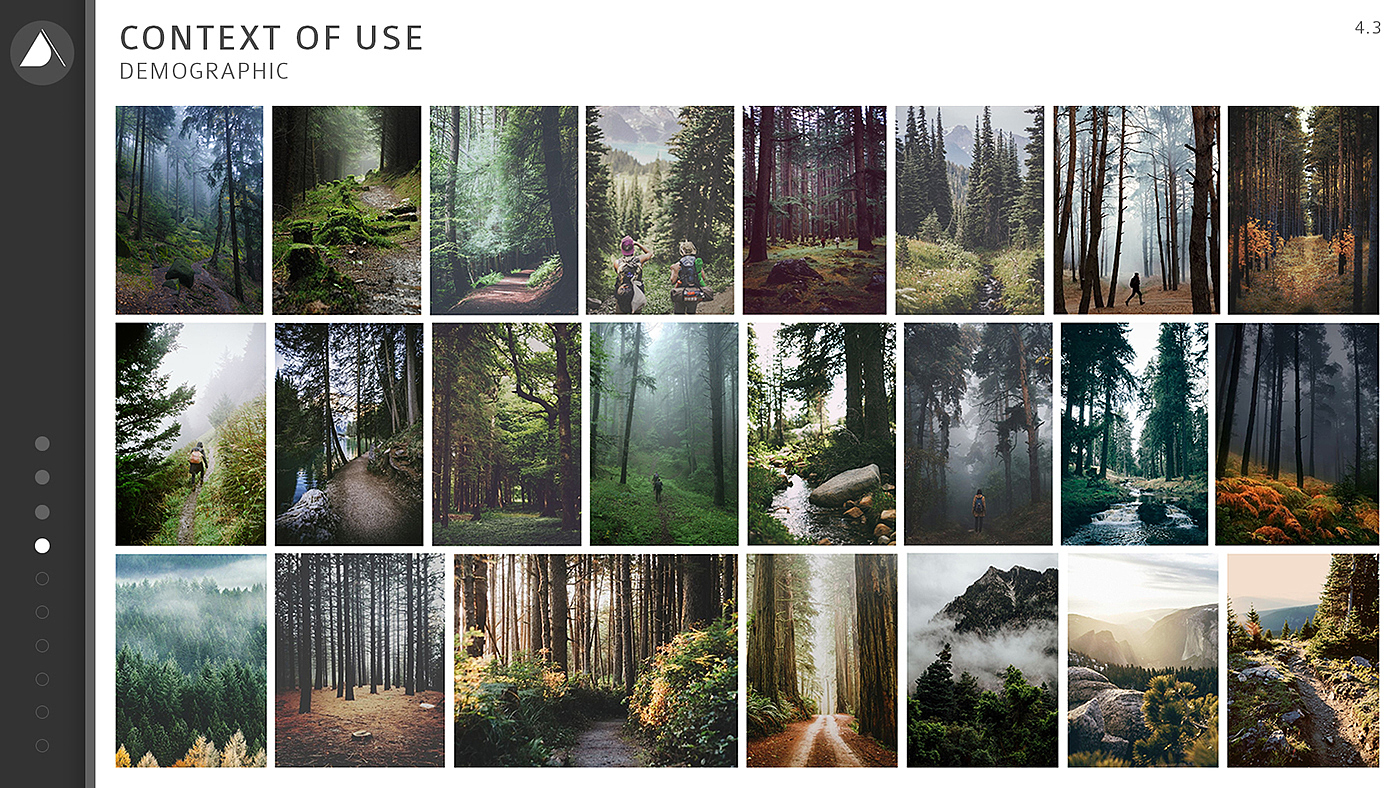Click the triangle logo icon in the sidebar
The width and height of the screenshot is (1400, 788).
point(42,52)
